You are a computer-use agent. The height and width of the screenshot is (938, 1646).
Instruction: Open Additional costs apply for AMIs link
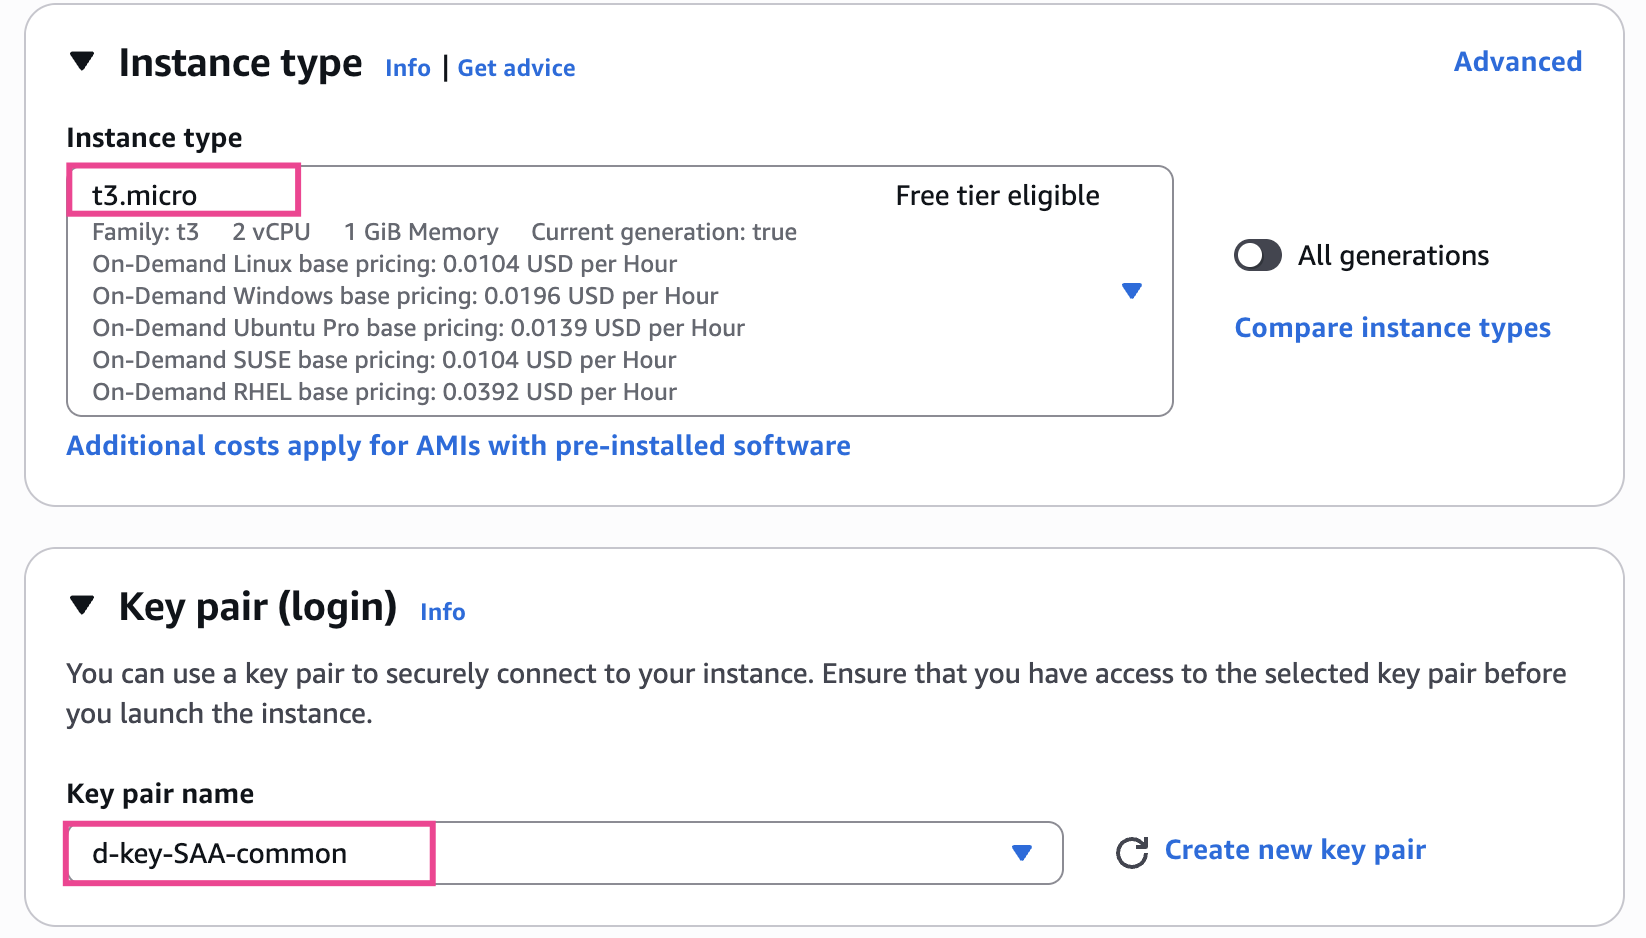pyautogui.click(x=458, y=446)
